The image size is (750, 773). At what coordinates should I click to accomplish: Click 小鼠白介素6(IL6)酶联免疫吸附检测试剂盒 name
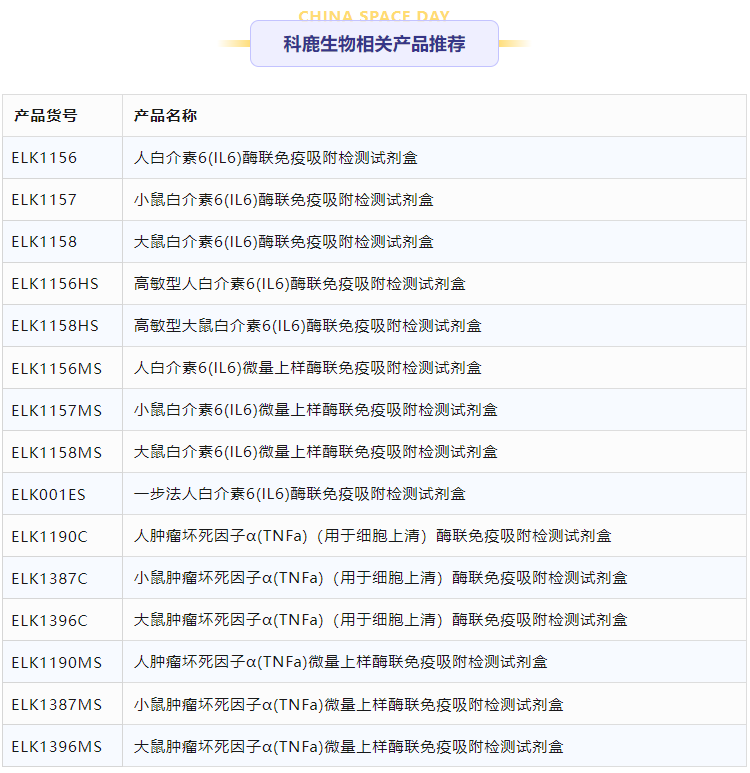(284, 200)
